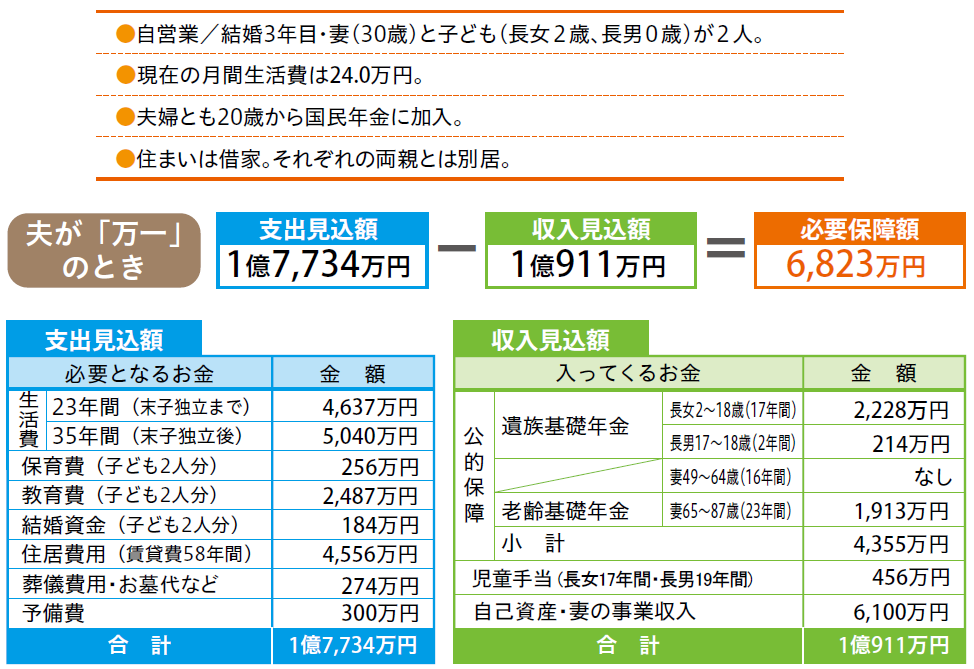
Task: Click the 214万円 amount cell
Action: tap(884, 443)
